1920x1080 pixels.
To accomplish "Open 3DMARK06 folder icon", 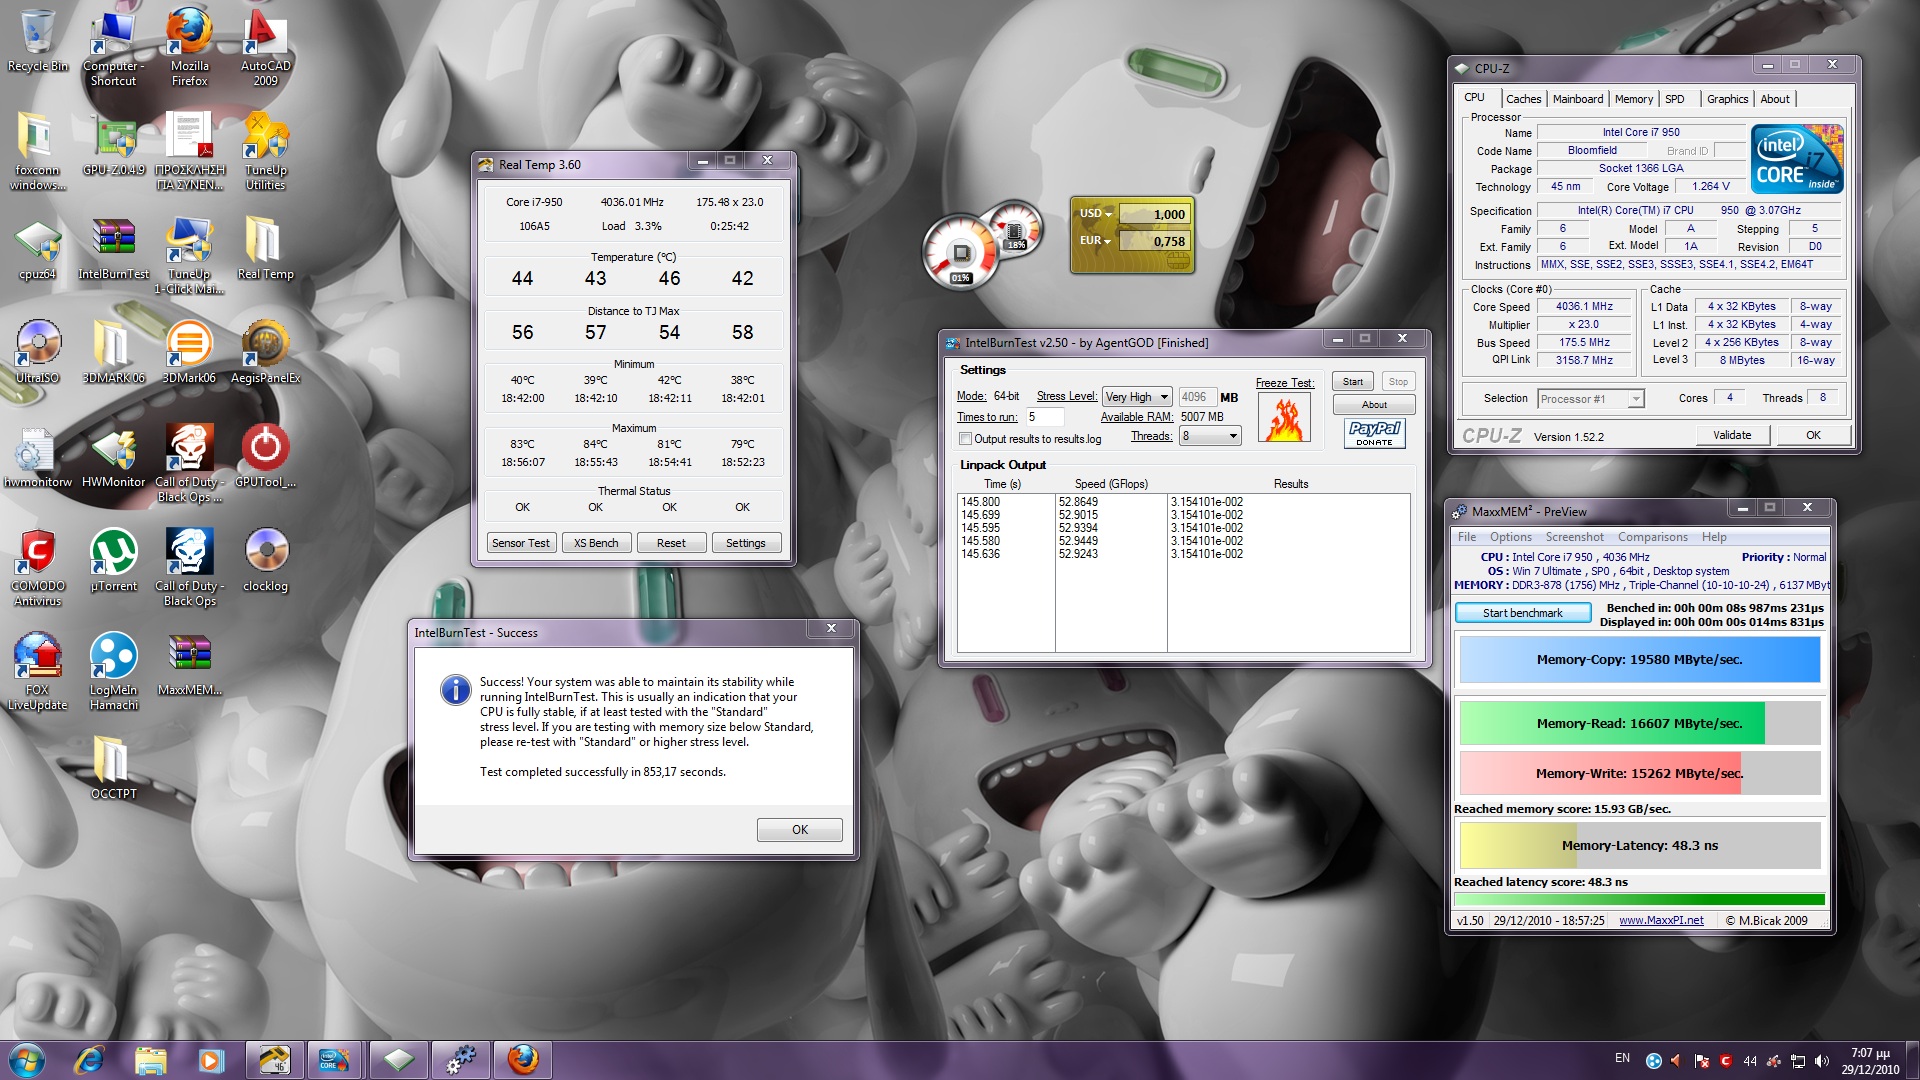I will point(114,353).
